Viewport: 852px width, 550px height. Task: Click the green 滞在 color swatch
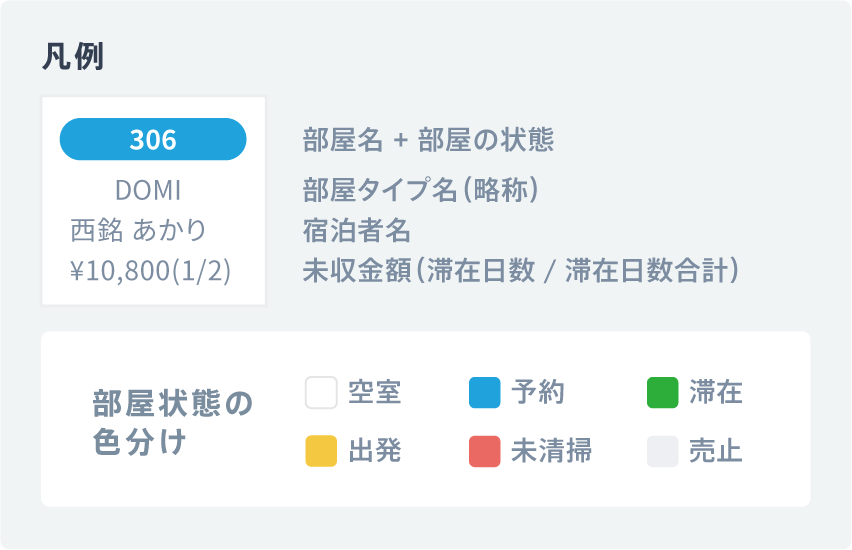662,392
